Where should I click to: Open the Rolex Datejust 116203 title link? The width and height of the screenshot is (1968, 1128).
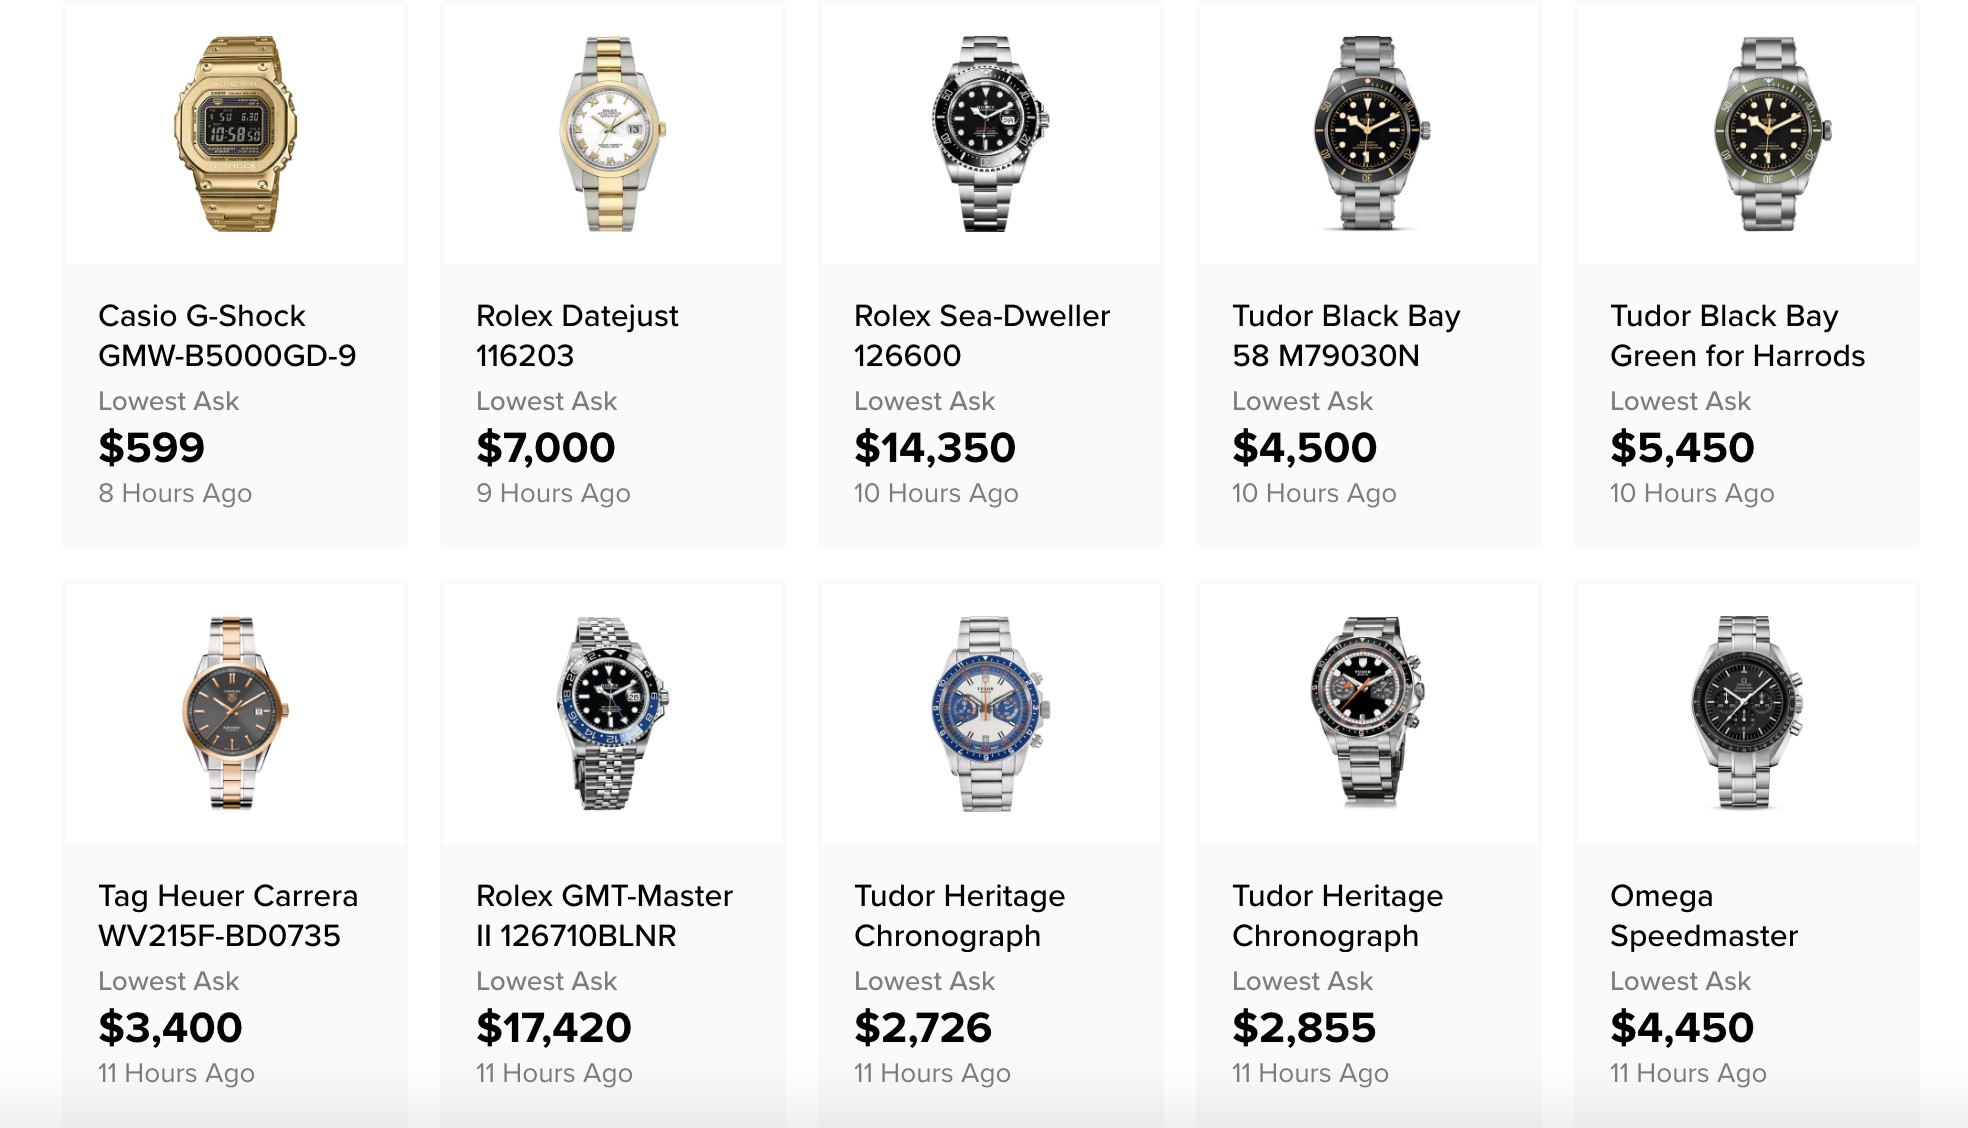(577, 336)
